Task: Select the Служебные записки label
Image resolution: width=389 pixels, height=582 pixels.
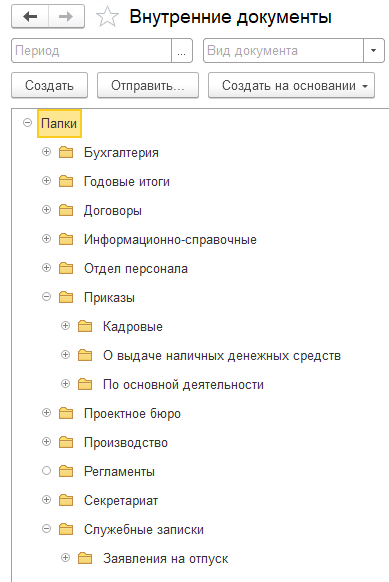Action: (144, 530)
